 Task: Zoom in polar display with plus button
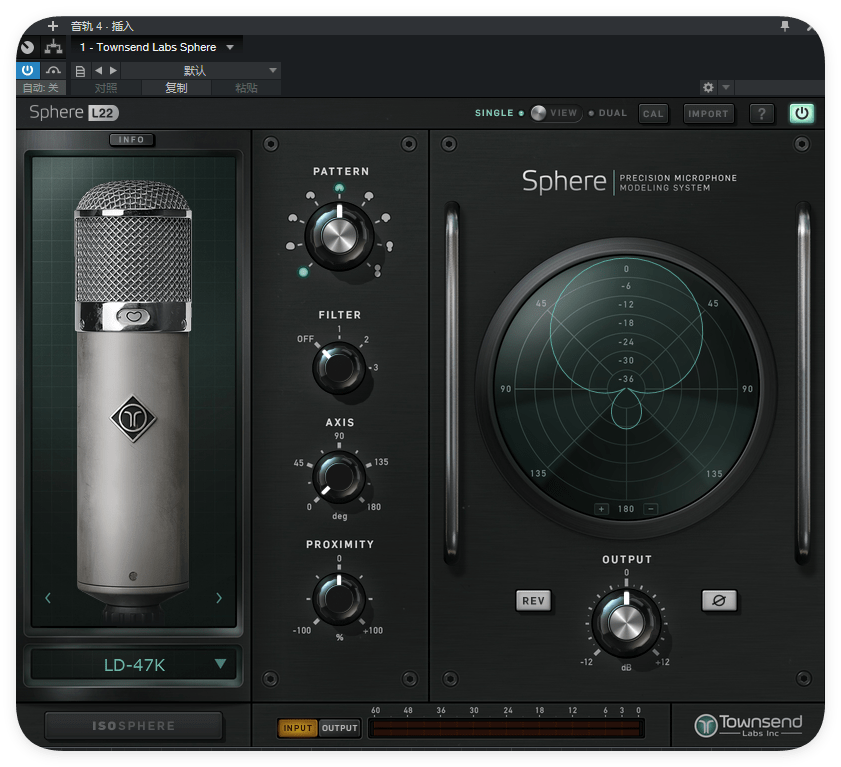tap(601, 509)
